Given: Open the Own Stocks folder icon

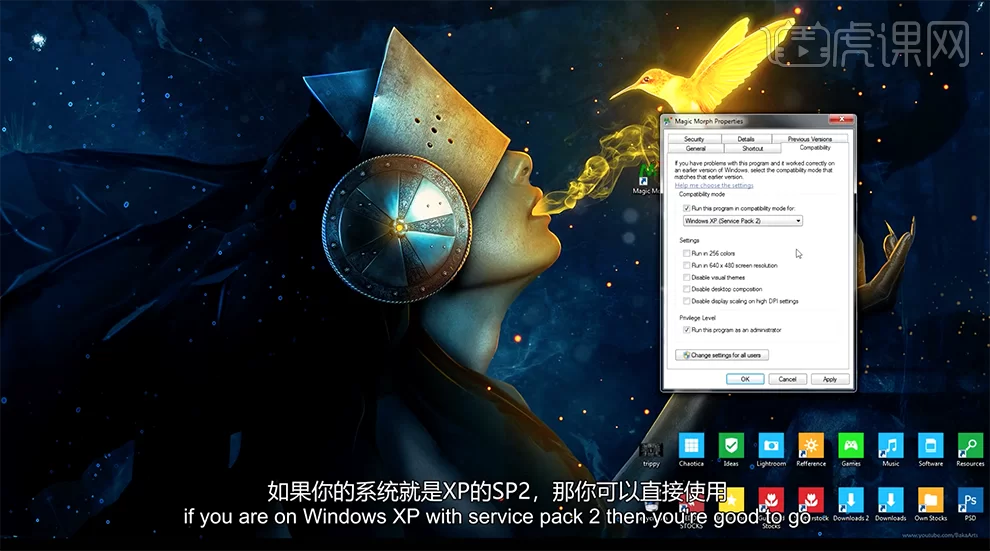Looking at the screenshot, I should coord(930,499).
